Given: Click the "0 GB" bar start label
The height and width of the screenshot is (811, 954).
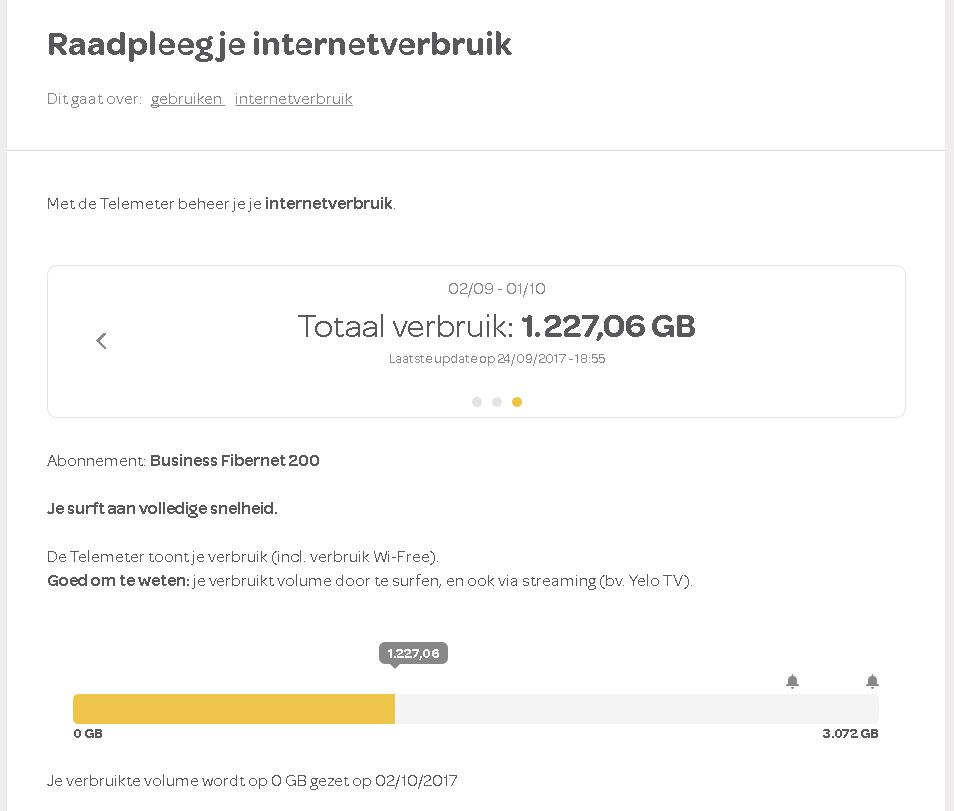Looking at the screenshot, I should (x=88, y=734).
